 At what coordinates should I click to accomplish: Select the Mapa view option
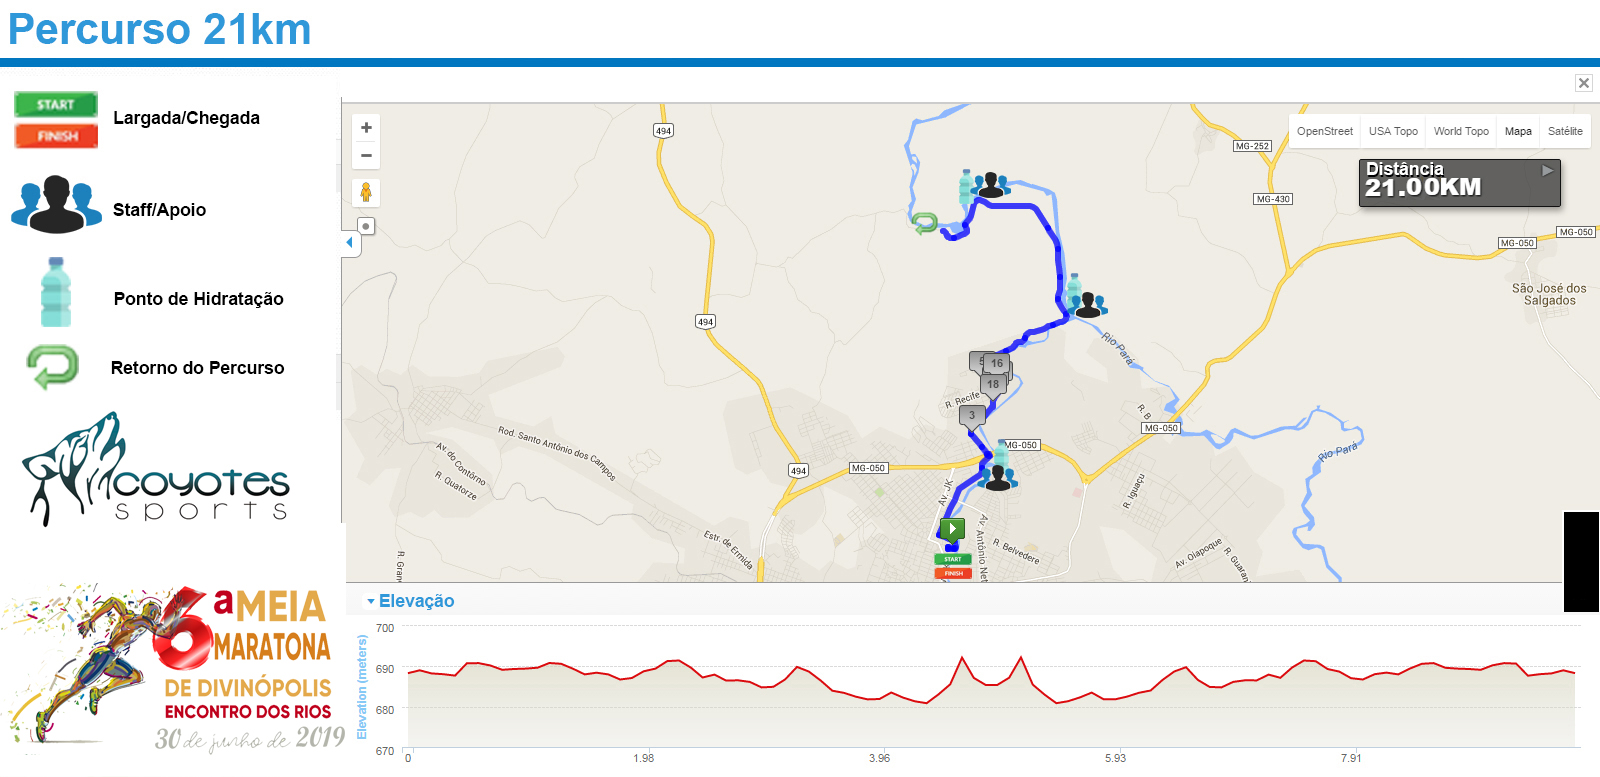click(x=1518, y=131)
